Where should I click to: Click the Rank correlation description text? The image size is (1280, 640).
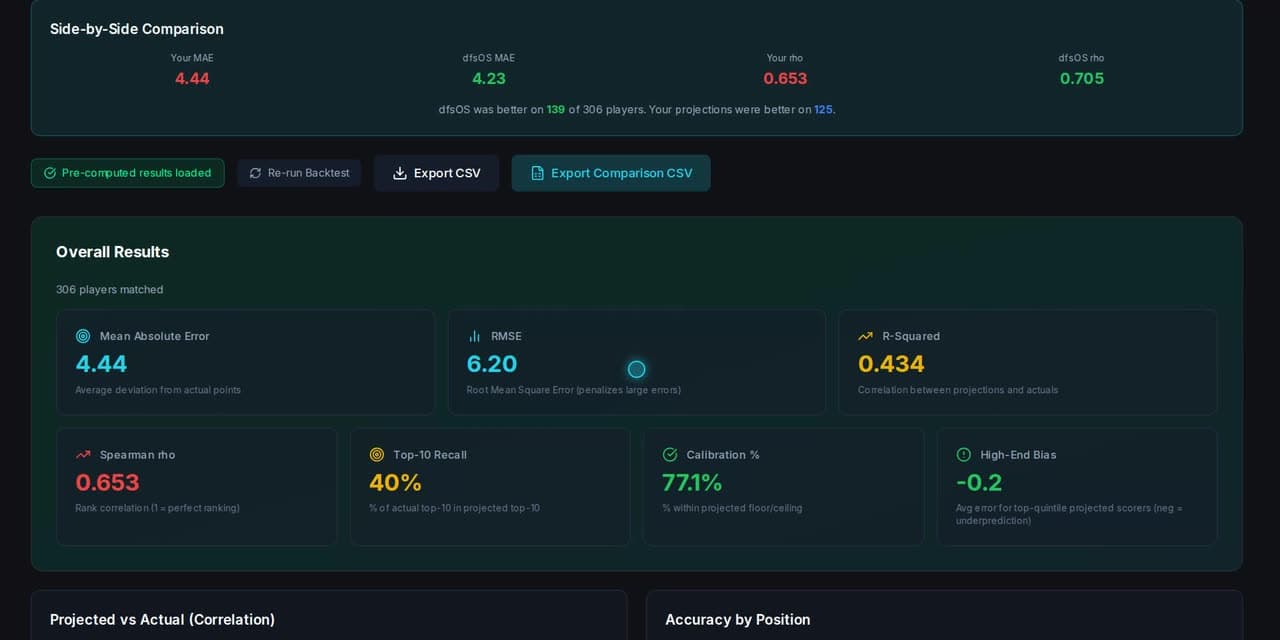[x=157, y=508]
